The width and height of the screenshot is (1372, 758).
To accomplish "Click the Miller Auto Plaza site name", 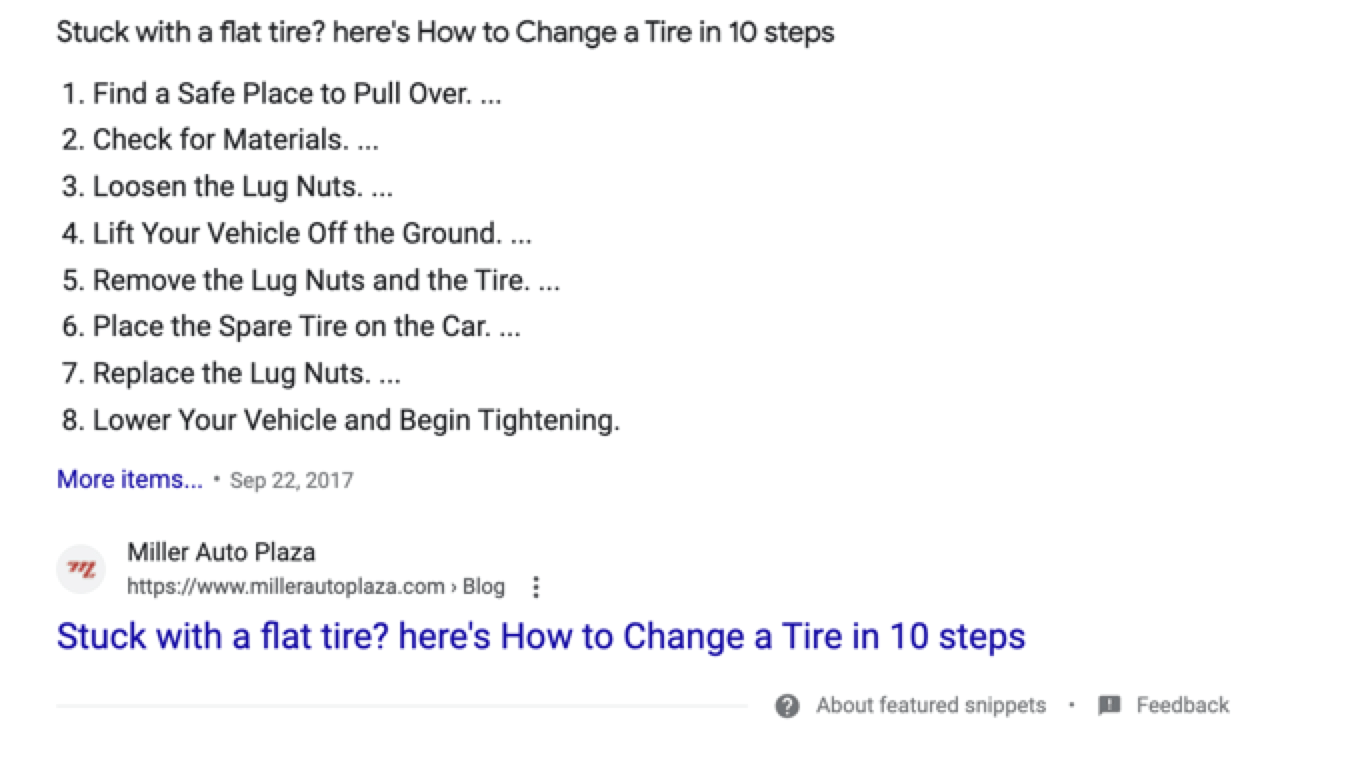I will pyautogui.click(x=221, y=552).
